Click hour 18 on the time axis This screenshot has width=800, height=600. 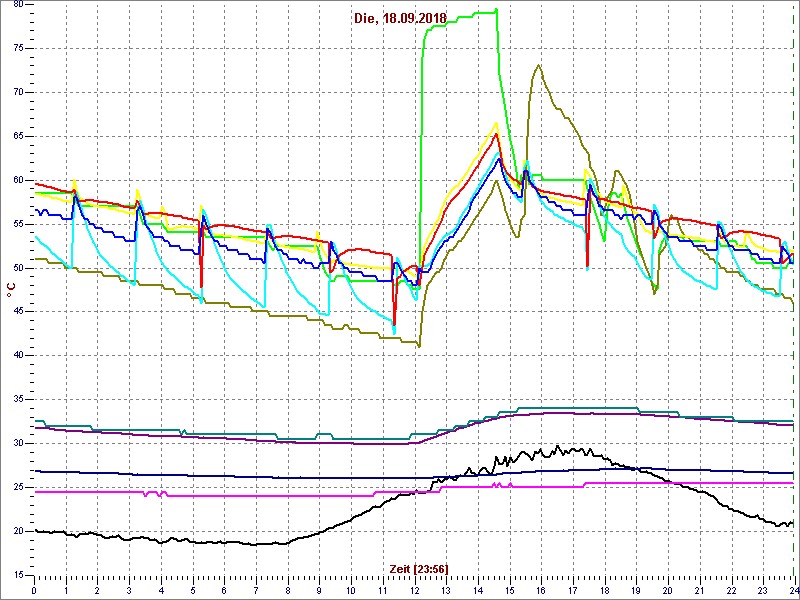(x=604, y=591)
